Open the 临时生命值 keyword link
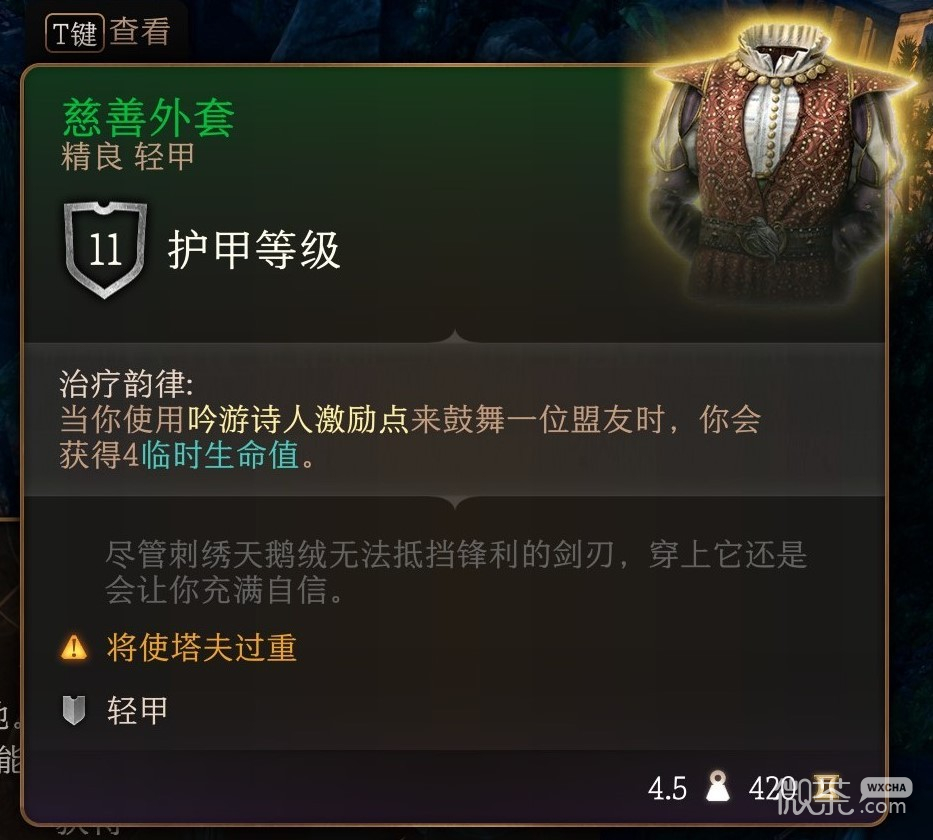Screen dimensions: 933x840 (220, 456)
